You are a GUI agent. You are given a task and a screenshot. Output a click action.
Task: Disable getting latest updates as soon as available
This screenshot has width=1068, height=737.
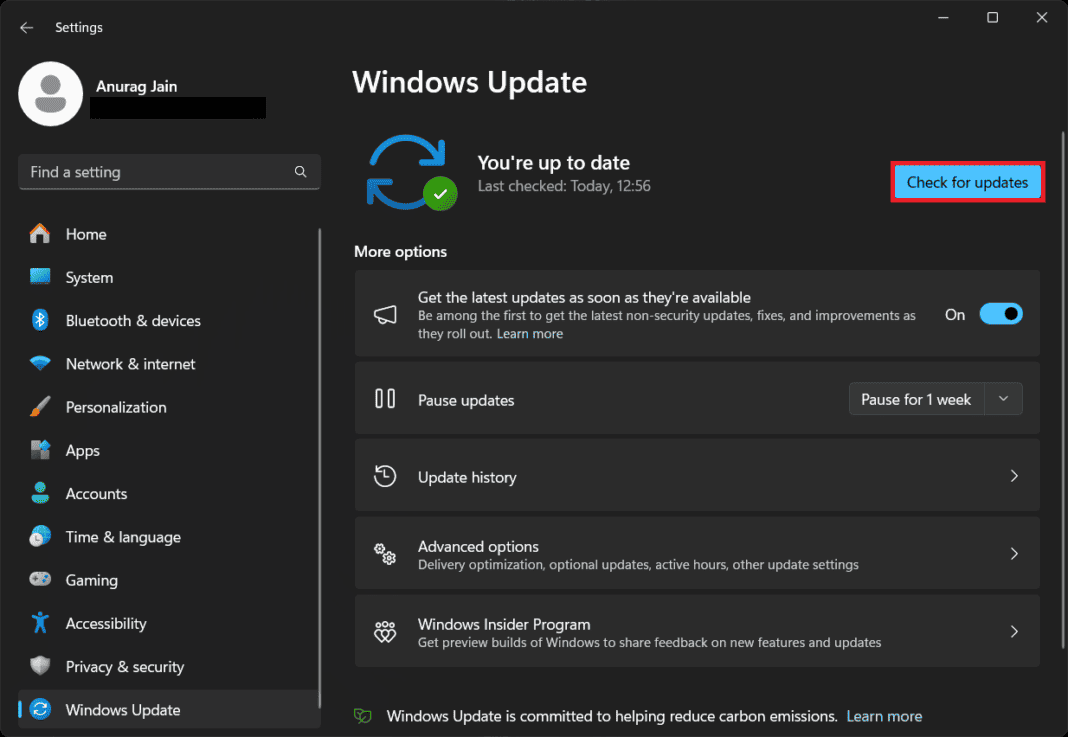(x=1000, y=313)
